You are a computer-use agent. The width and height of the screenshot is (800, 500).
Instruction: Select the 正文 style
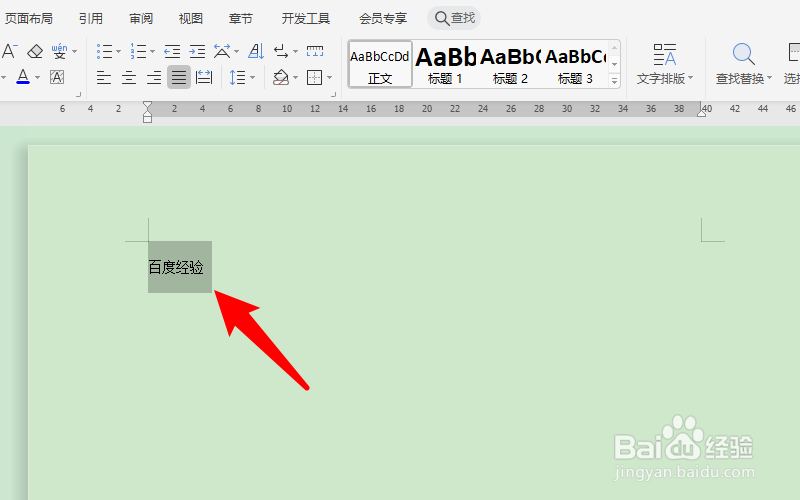(x=380, y=65)
